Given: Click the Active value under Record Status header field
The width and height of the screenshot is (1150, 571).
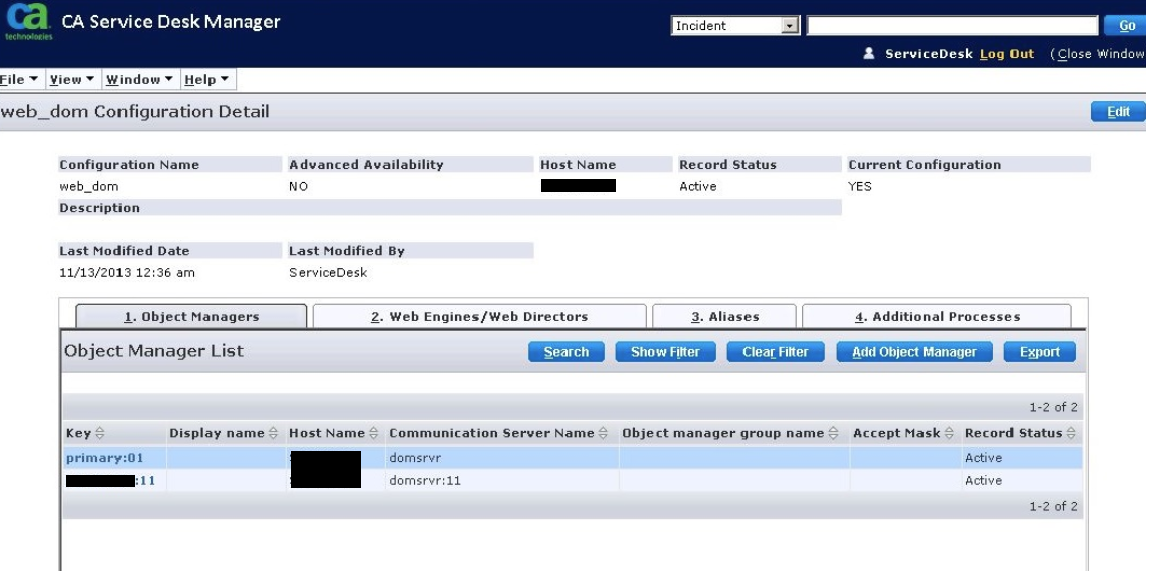Looking at the screenshot, I should [697, 186].
